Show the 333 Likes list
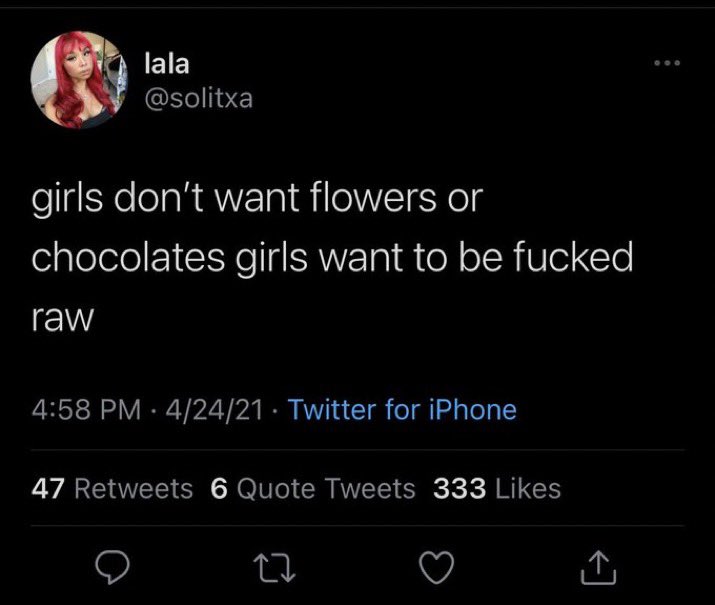 pos(497,488)
